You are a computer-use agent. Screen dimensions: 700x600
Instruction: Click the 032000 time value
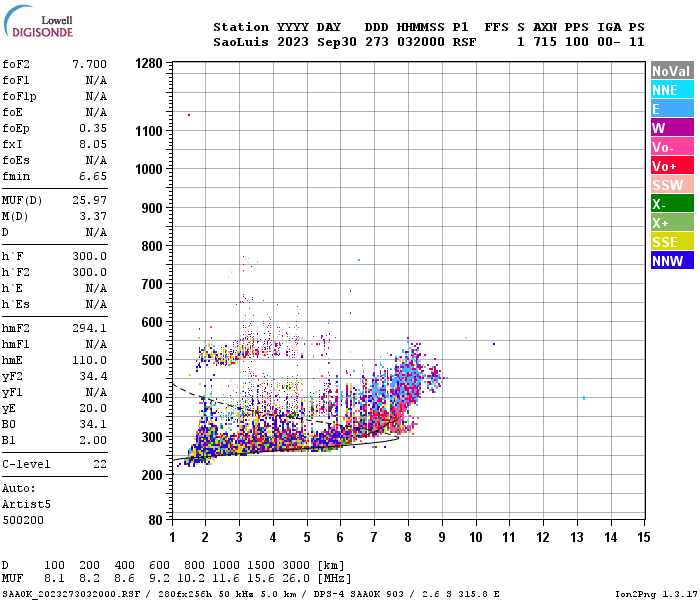[421, 42]
